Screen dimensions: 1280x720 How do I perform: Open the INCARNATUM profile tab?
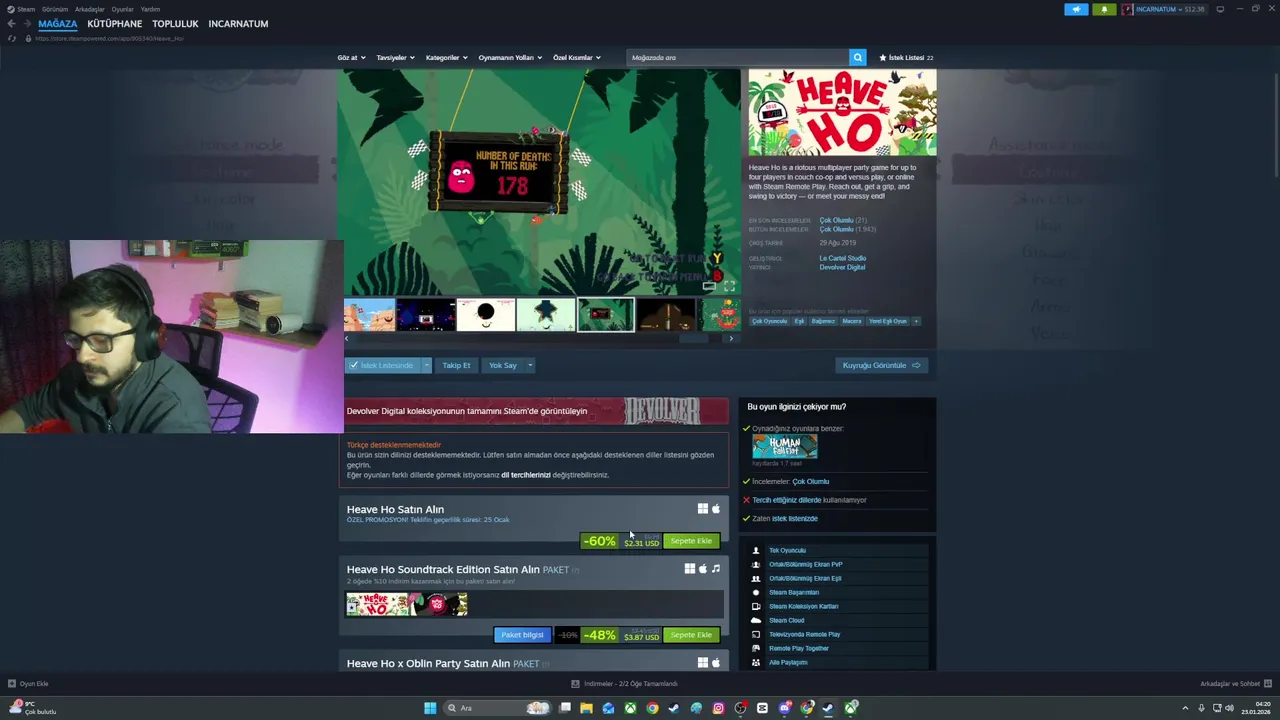coord(238,23)
